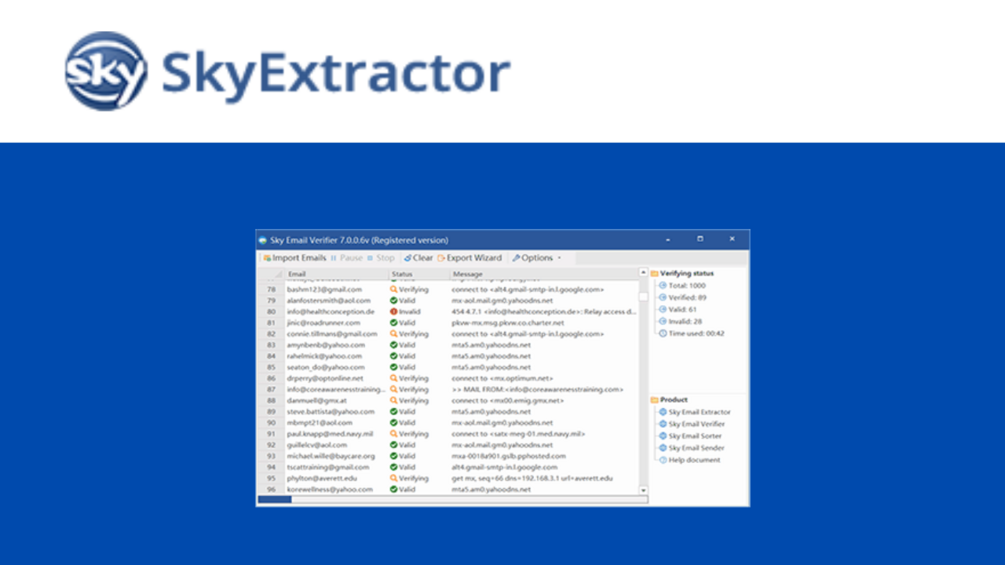Screen dimensions: 1005x565
Task: Click the clock icon beside Time used
Action: point(663,334)
